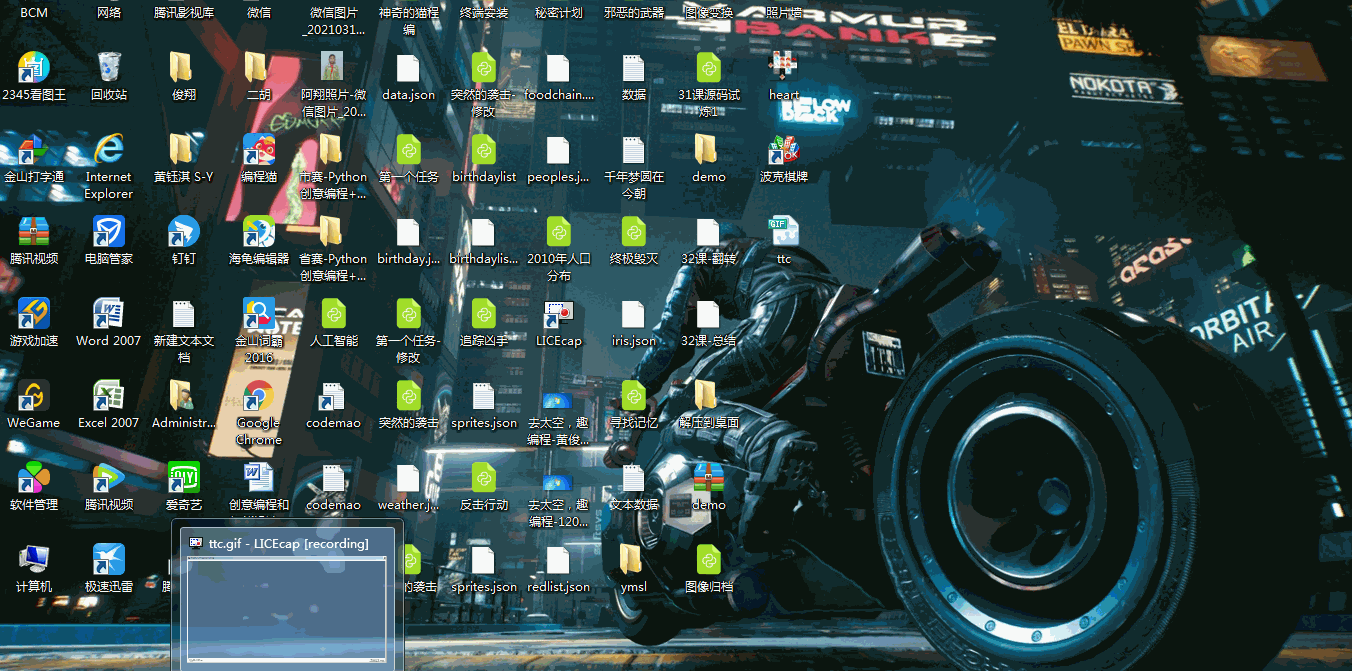The image size is (1352, 671).
Task: Select the 突然的袭击-修改 Python file
Action: pos(484,68)
